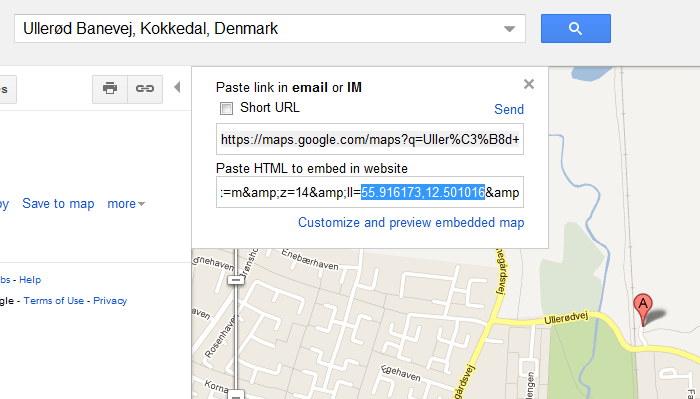Screen dimensions: 700x399
Task: Close the link sharing popup
Action: 529,84
